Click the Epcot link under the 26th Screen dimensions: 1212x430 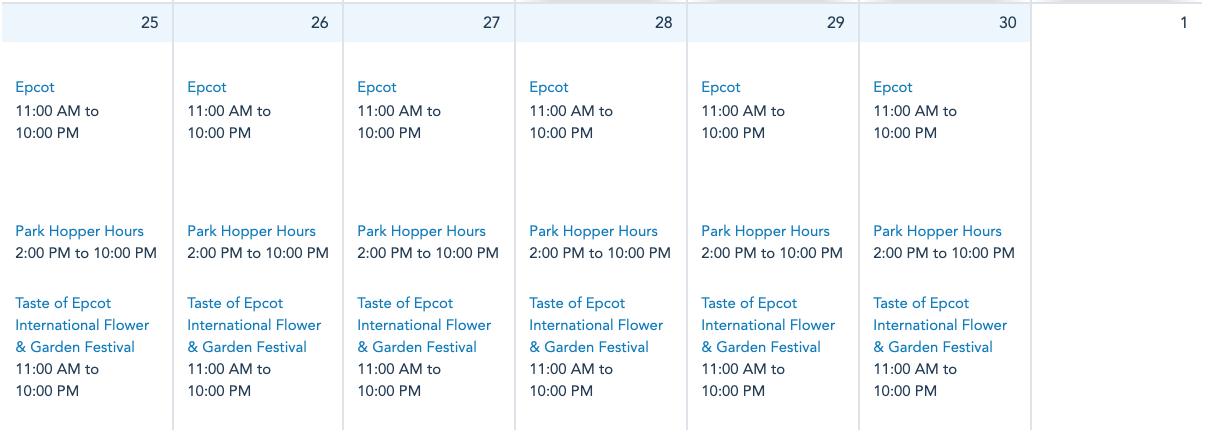(207, 87)
